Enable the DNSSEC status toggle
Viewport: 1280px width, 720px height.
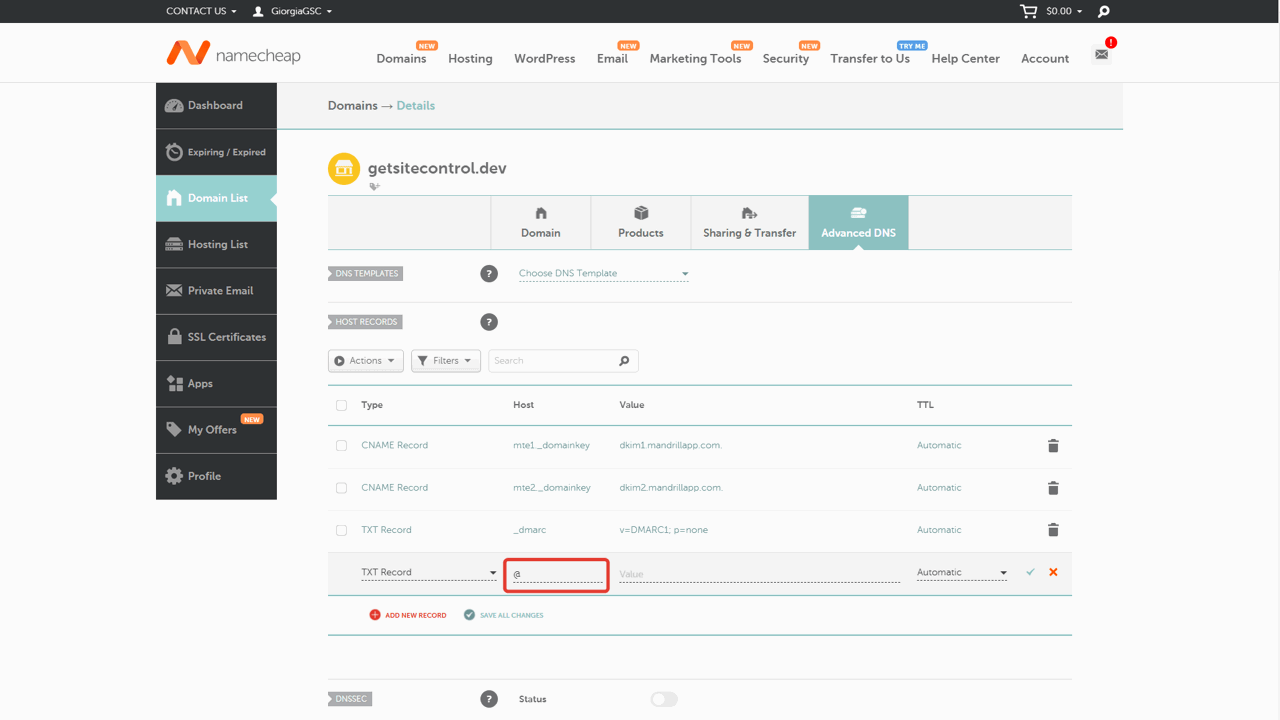click(663, 699)
